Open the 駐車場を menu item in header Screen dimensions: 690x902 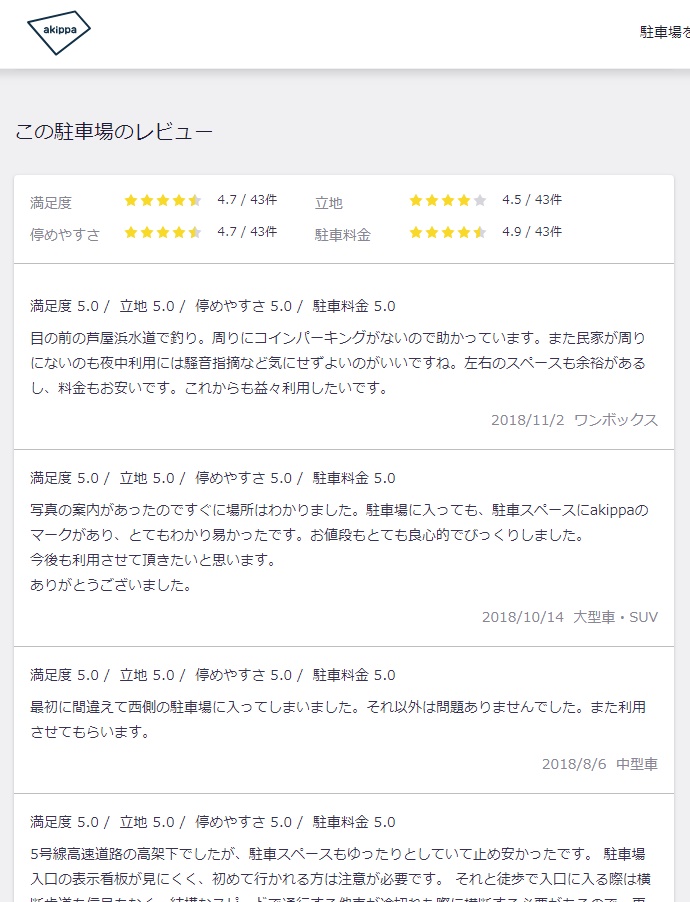[664, 32]
